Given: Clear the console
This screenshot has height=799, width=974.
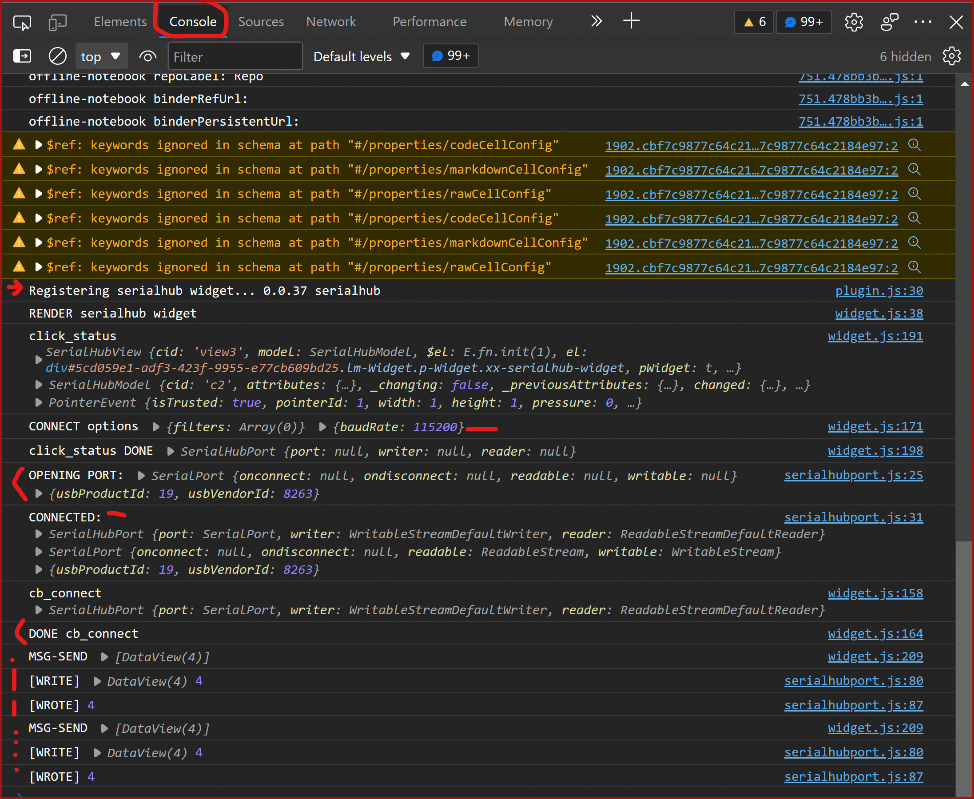Looking at the screenshot, I should 57,57.
